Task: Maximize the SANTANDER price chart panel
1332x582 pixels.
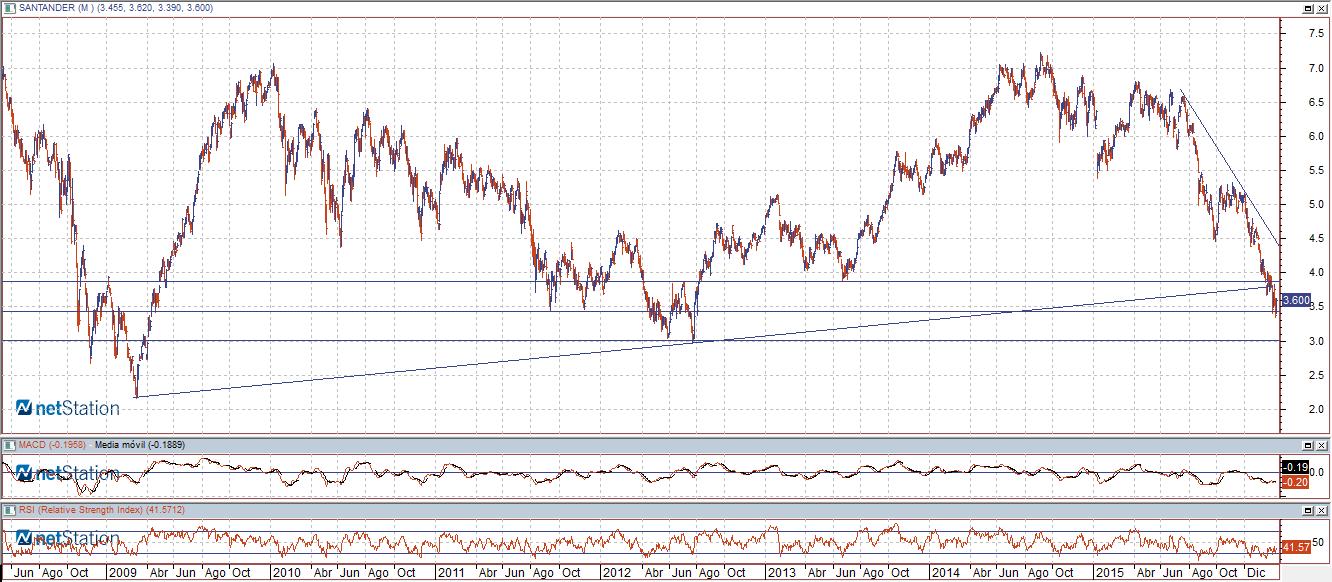Action: 1308,7
